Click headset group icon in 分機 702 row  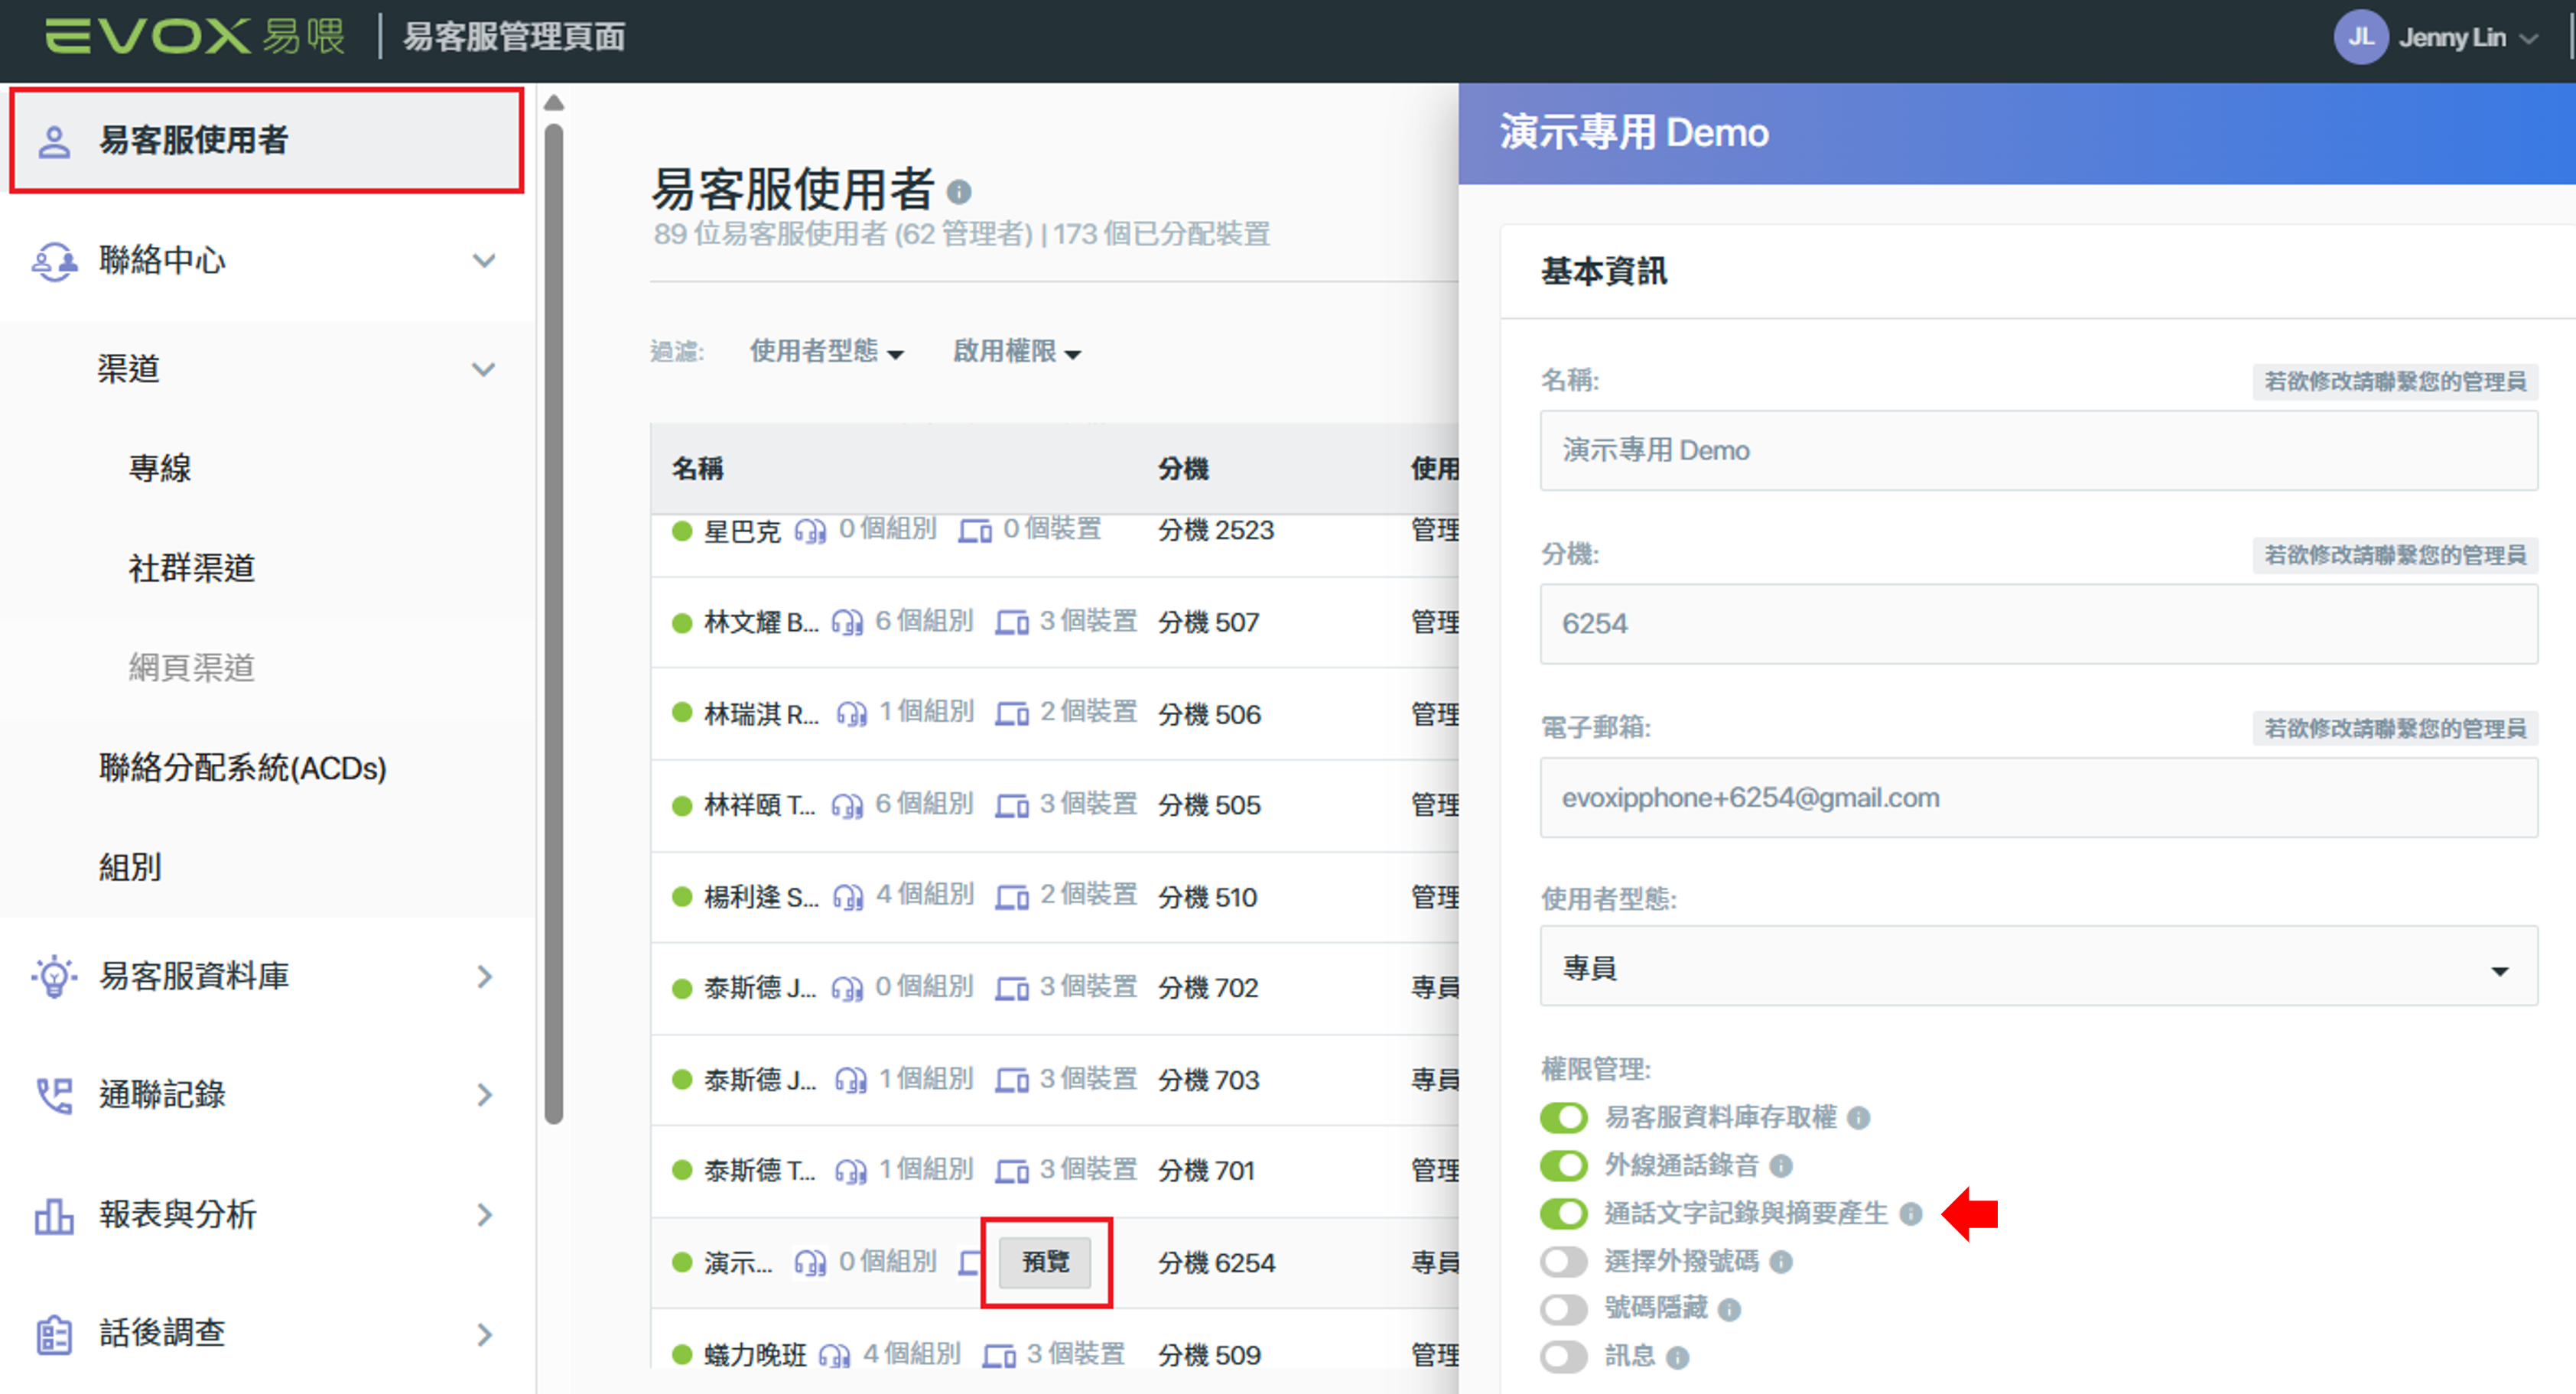847,988
